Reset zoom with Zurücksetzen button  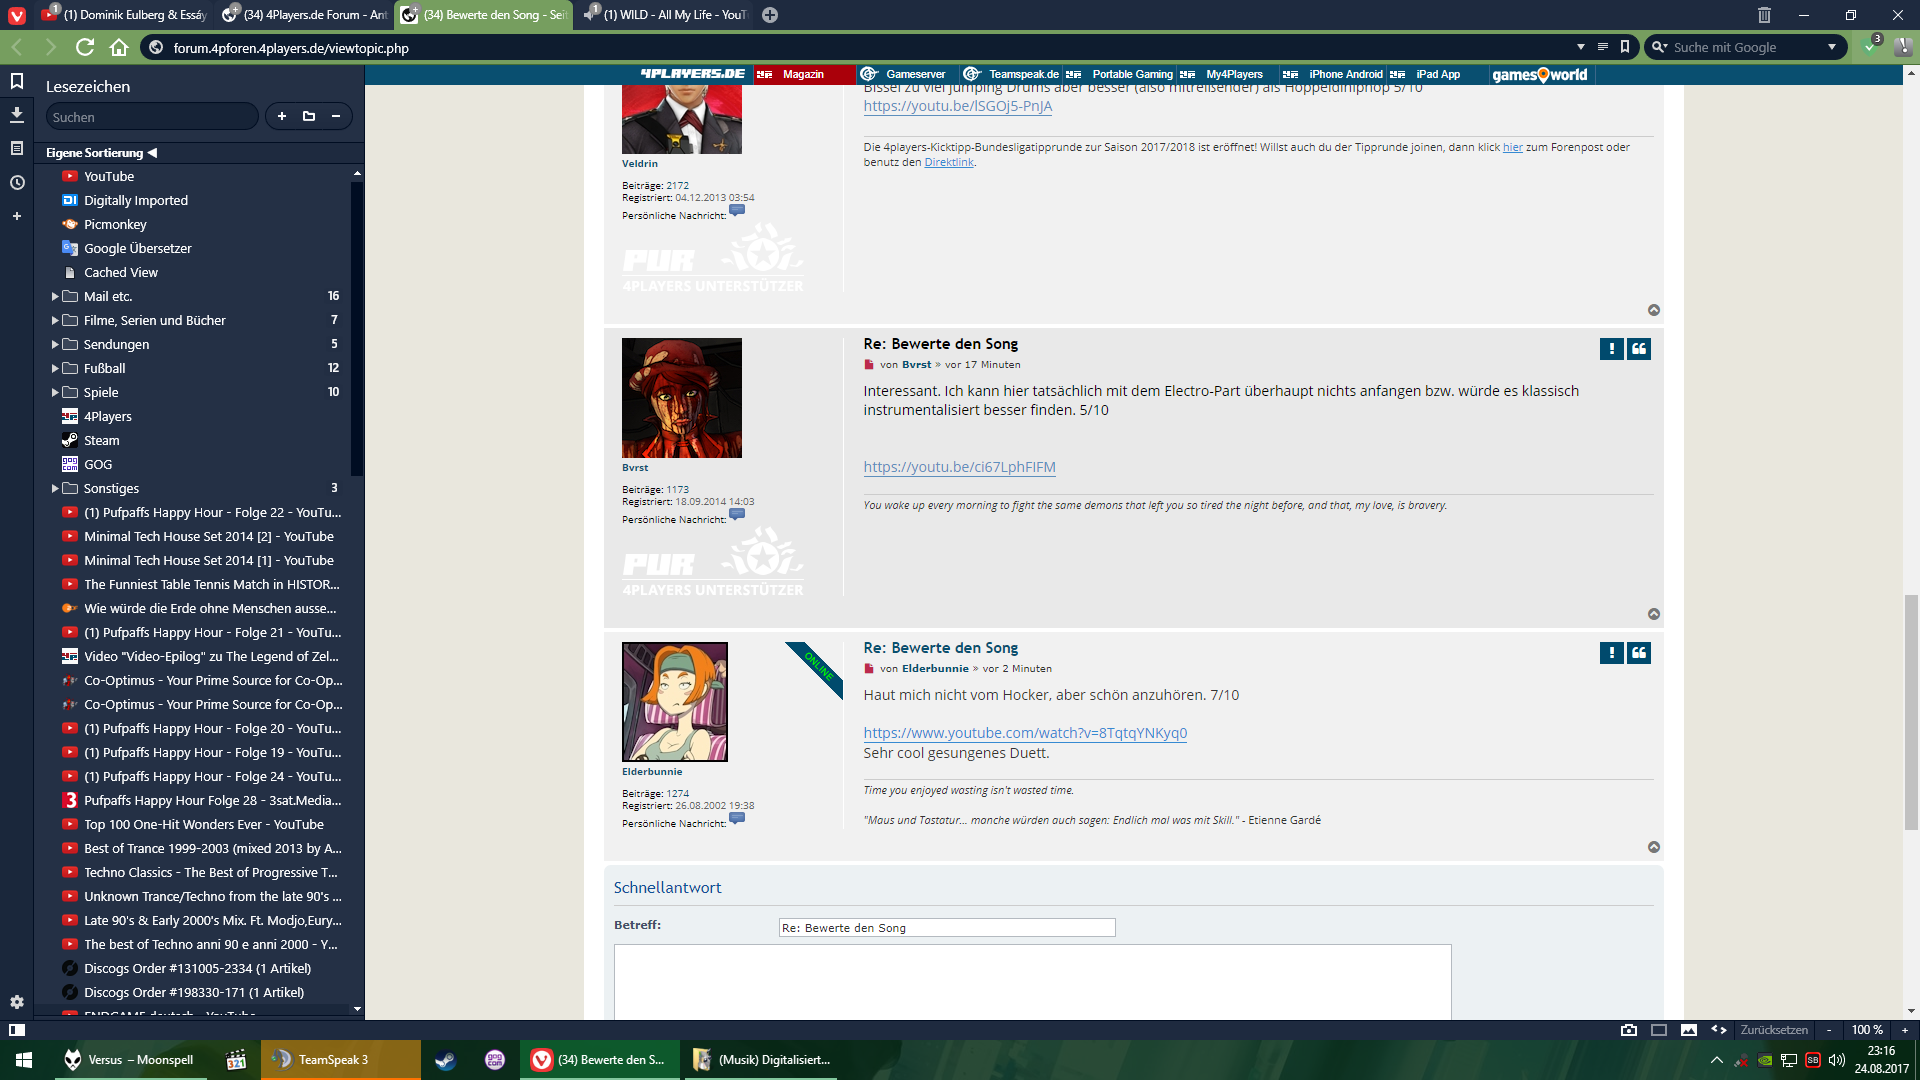click(1774, 1029)
